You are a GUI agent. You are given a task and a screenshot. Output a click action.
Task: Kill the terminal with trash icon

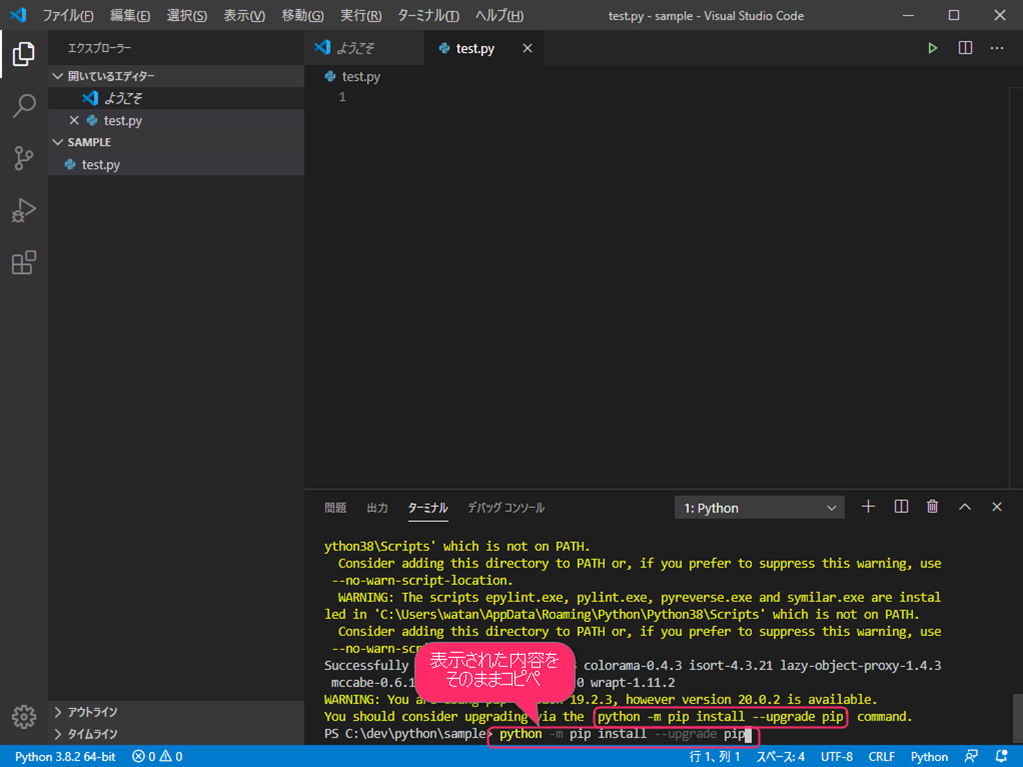[x=932, y=507]
